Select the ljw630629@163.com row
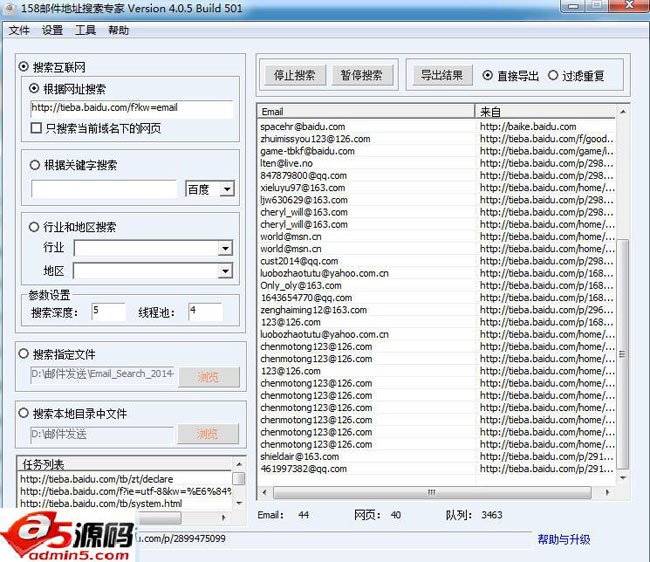The height and width of the screenshot is (562, 650). 436,200
